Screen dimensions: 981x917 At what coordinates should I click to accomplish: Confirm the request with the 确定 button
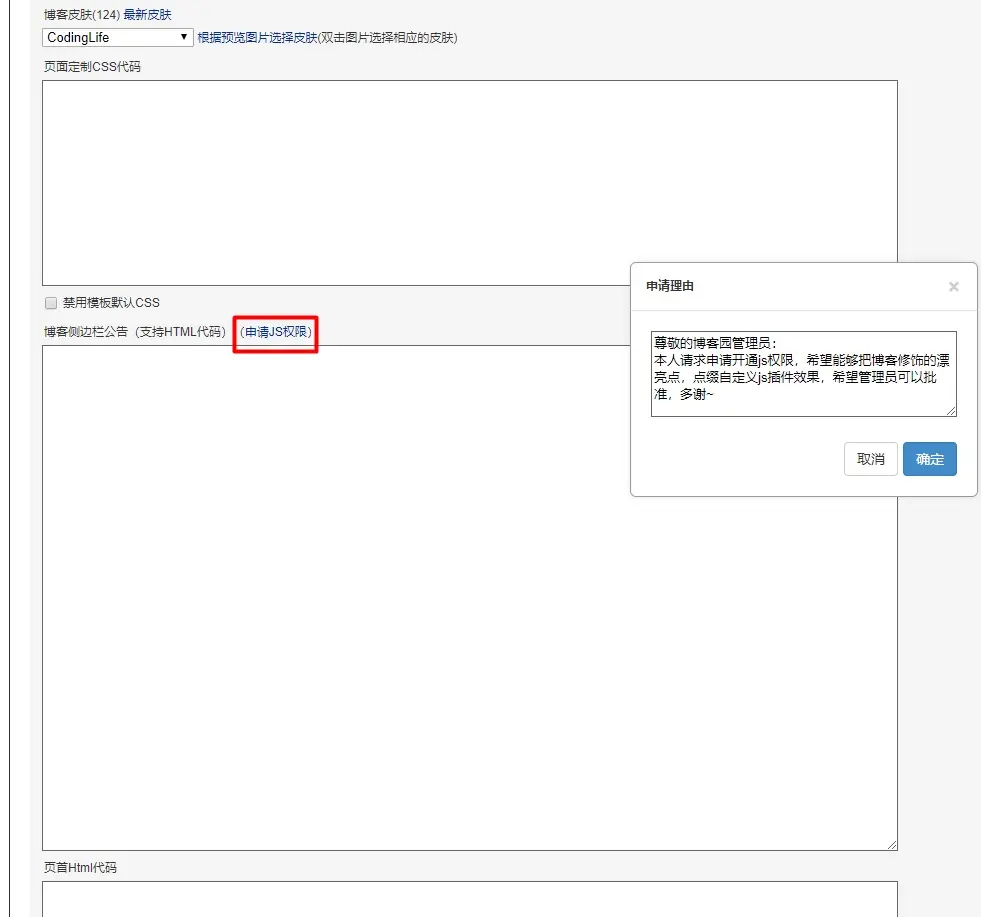click(x=930, y=459)
